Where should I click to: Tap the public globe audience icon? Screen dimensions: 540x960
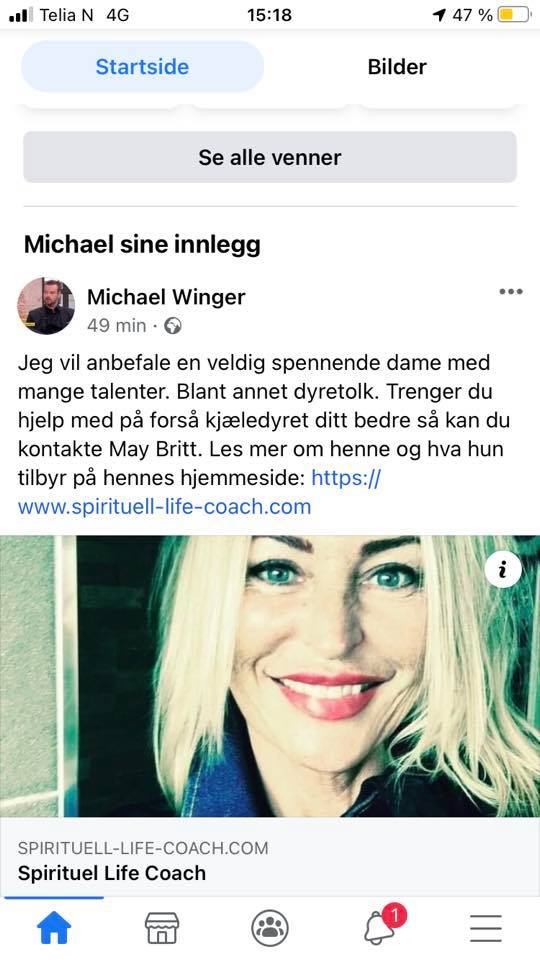click(173, 326)
